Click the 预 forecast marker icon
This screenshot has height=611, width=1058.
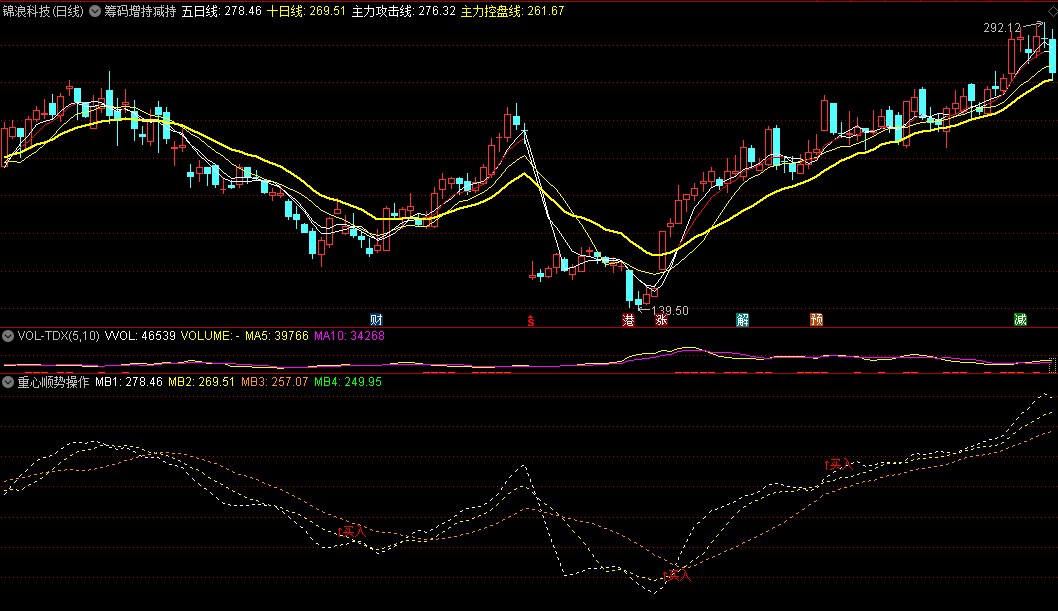816,320
